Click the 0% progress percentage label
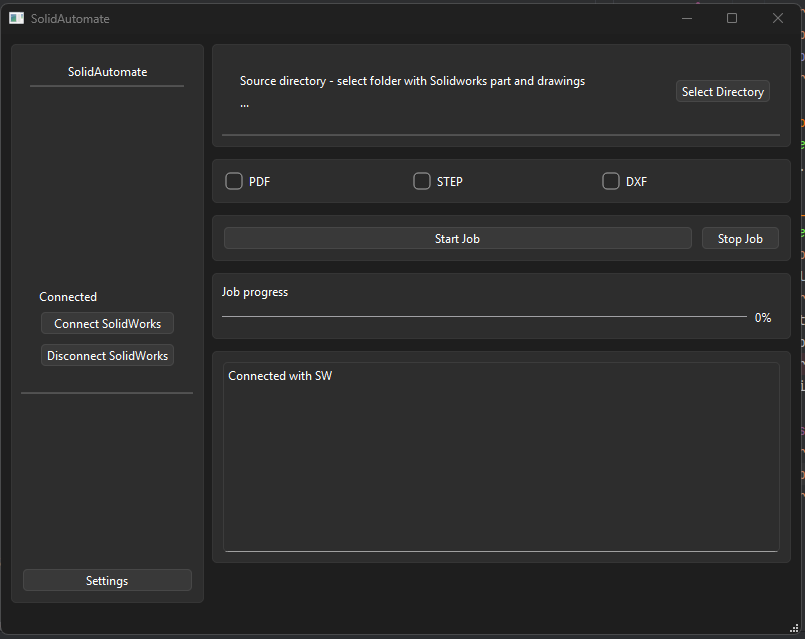The width and height of the screenshot is (805, 639). pos(763,317)
